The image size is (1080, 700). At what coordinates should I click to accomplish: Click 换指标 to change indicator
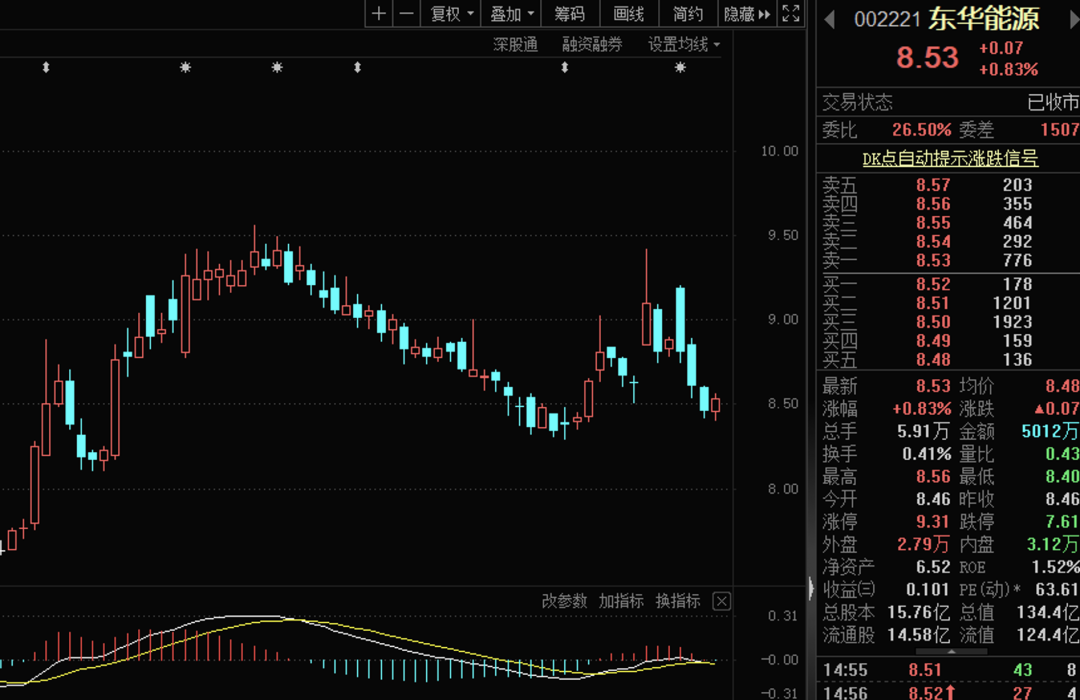pos(678,601)
